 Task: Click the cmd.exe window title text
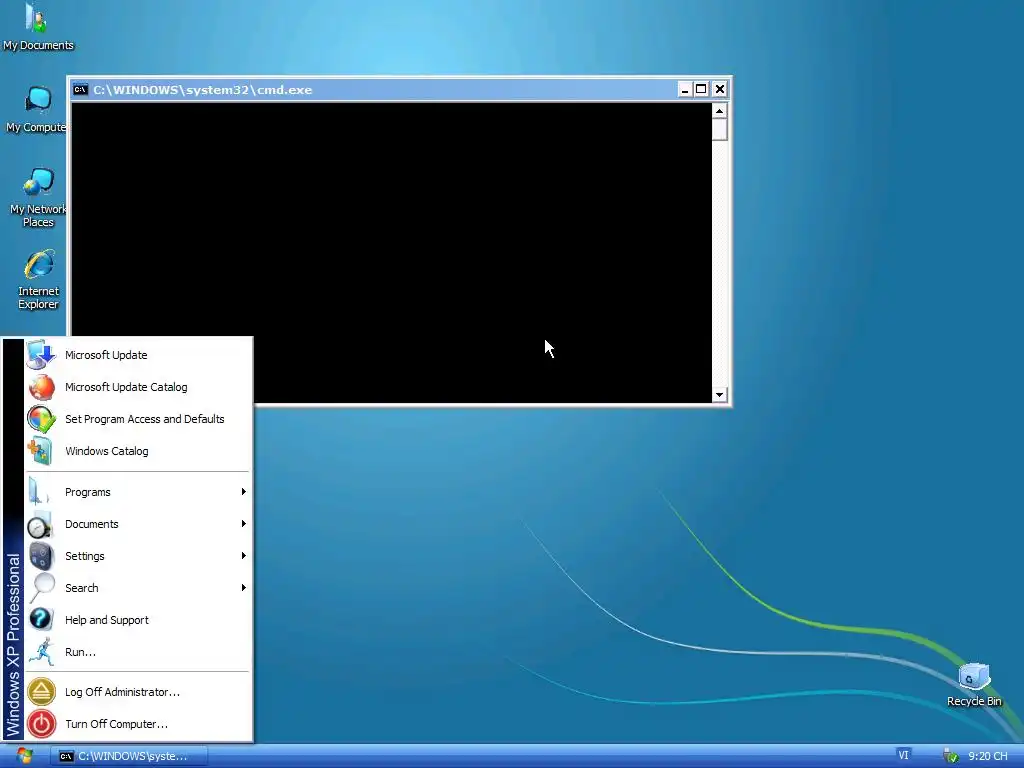[x=202, y=90]
